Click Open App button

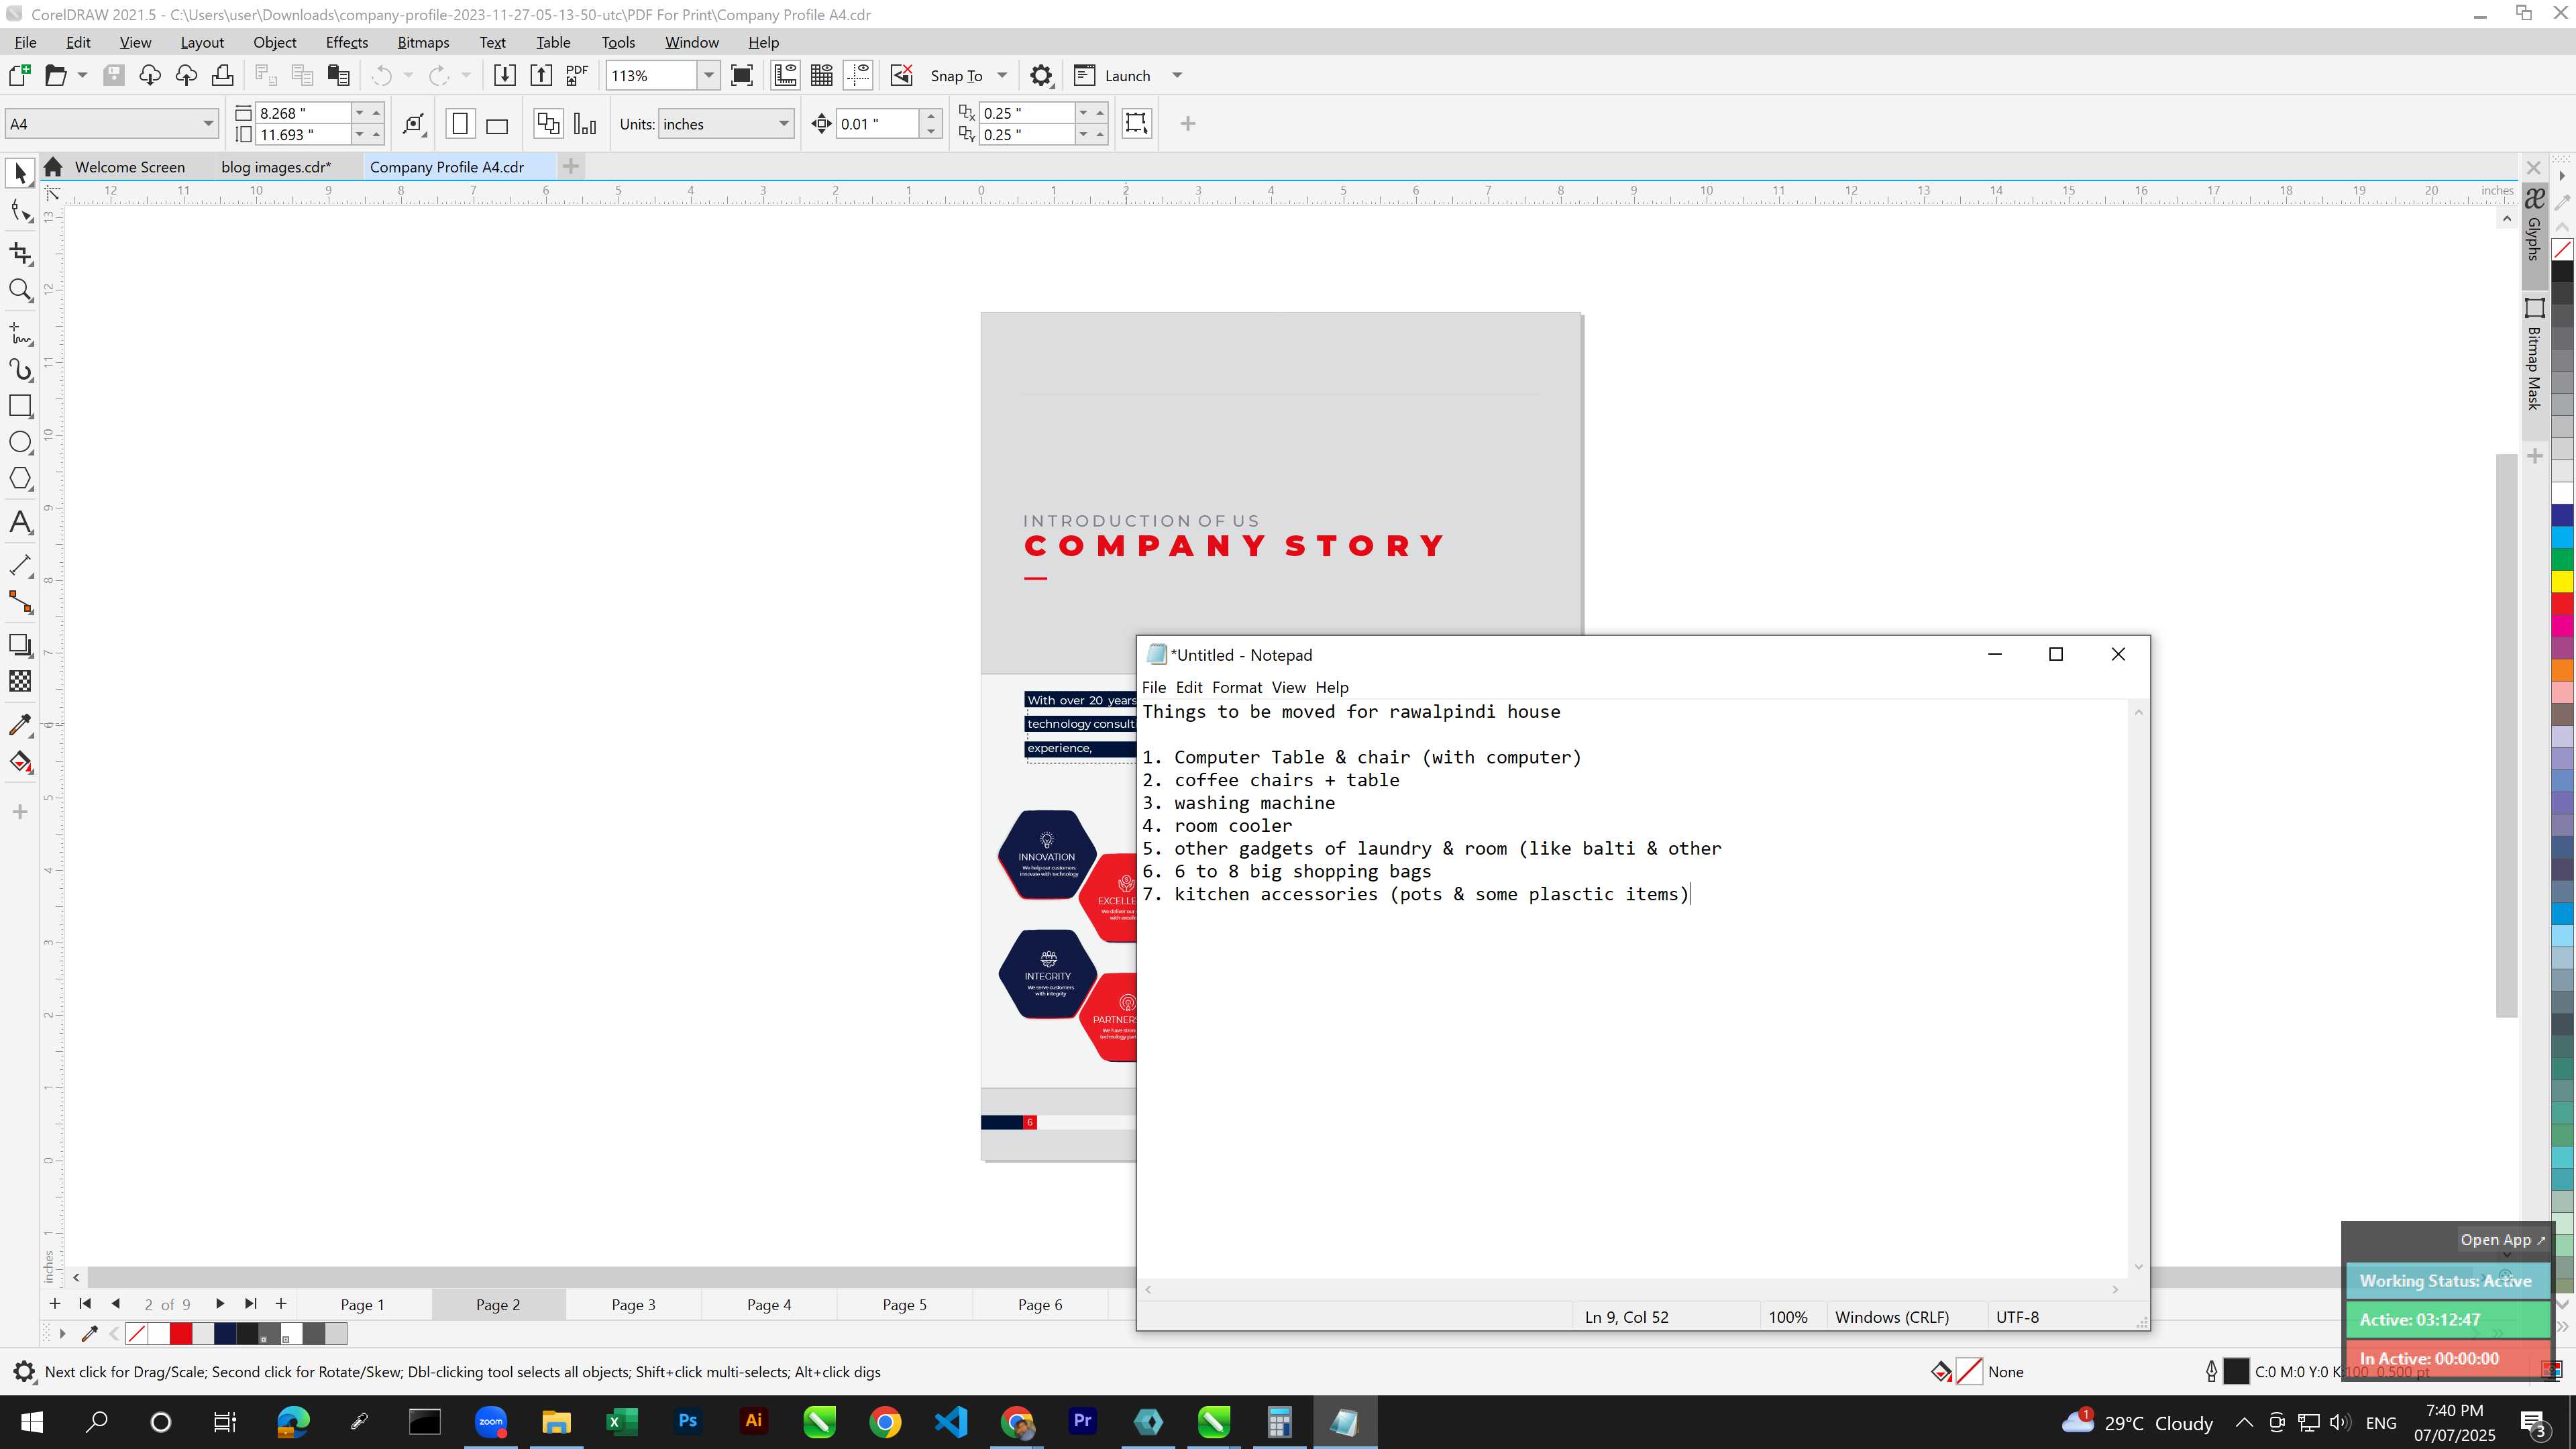[2503, 1240]
